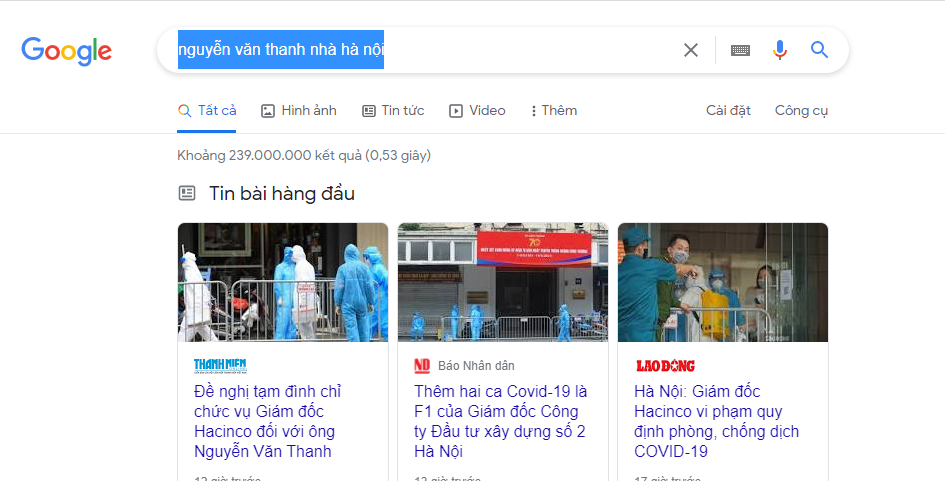The width and height of the screenshot is (945, 481).
Task: Expand the Thêm menu
Action: tap(554, 111)
